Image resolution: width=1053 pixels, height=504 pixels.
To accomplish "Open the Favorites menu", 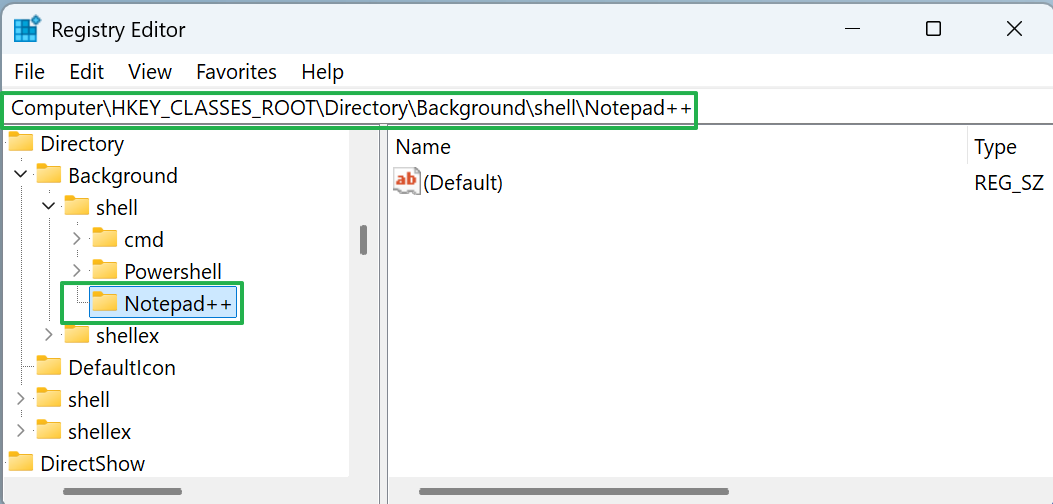I will pos(236,72).
